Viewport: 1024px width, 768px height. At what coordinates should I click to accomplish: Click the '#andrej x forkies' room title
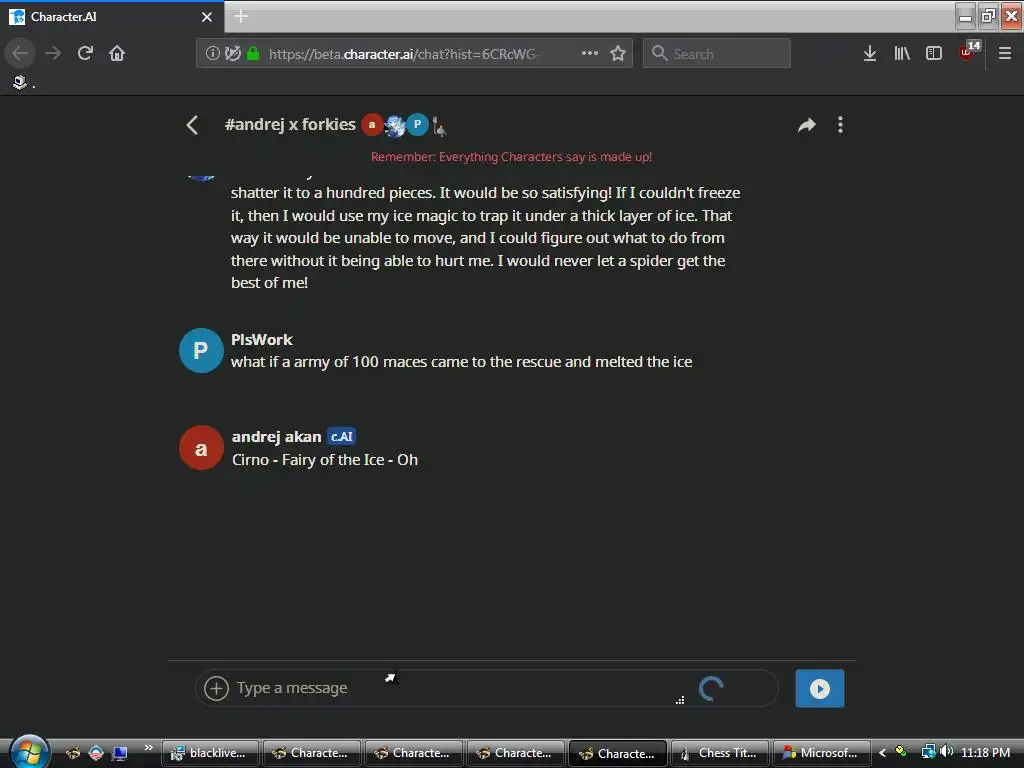290,124
